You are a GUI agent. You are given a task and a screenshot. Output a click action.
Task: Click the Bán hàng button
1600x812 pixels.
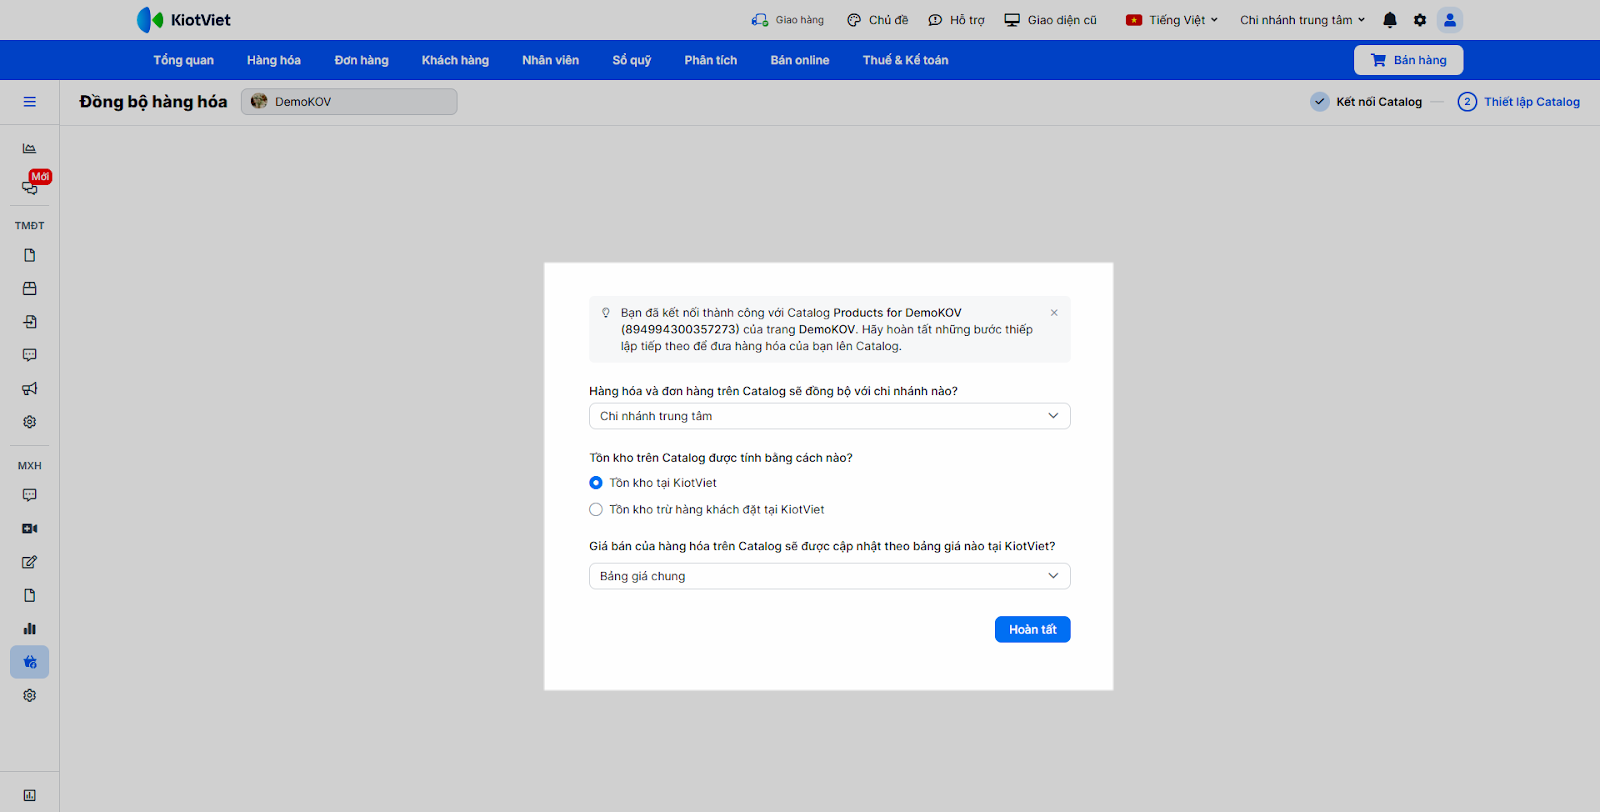coord(1409,60)
